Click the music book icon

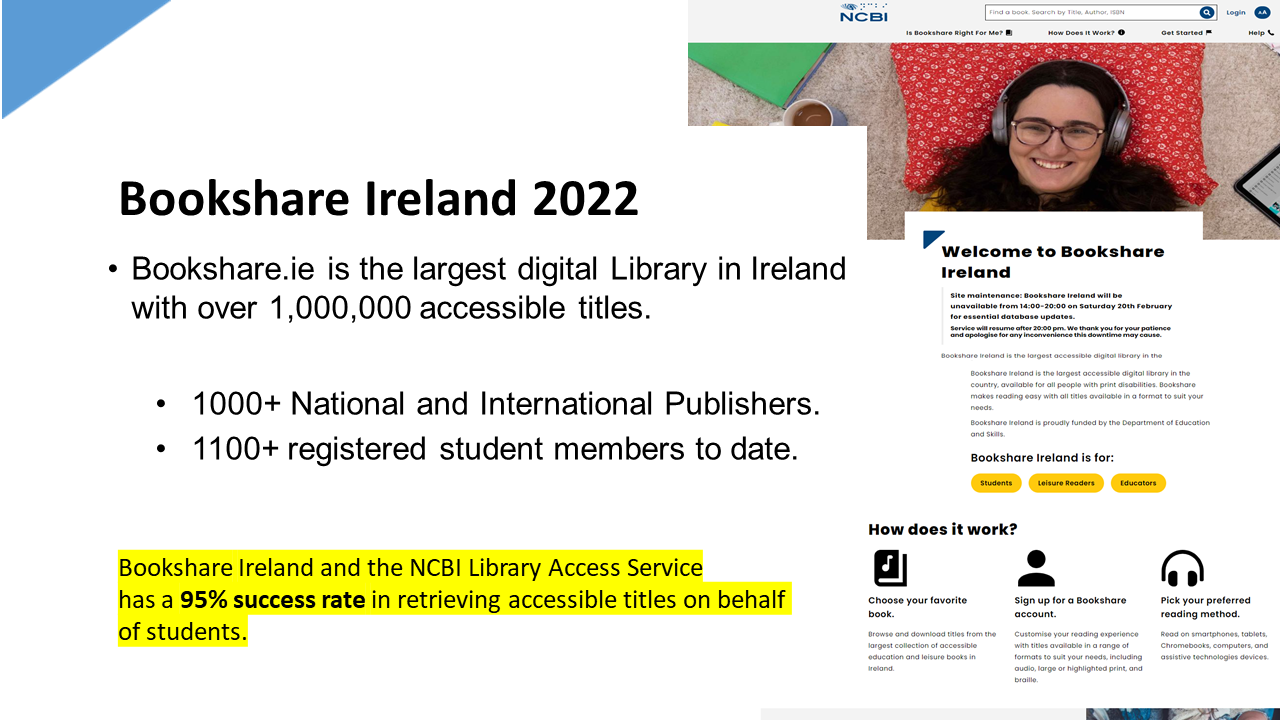890,568
